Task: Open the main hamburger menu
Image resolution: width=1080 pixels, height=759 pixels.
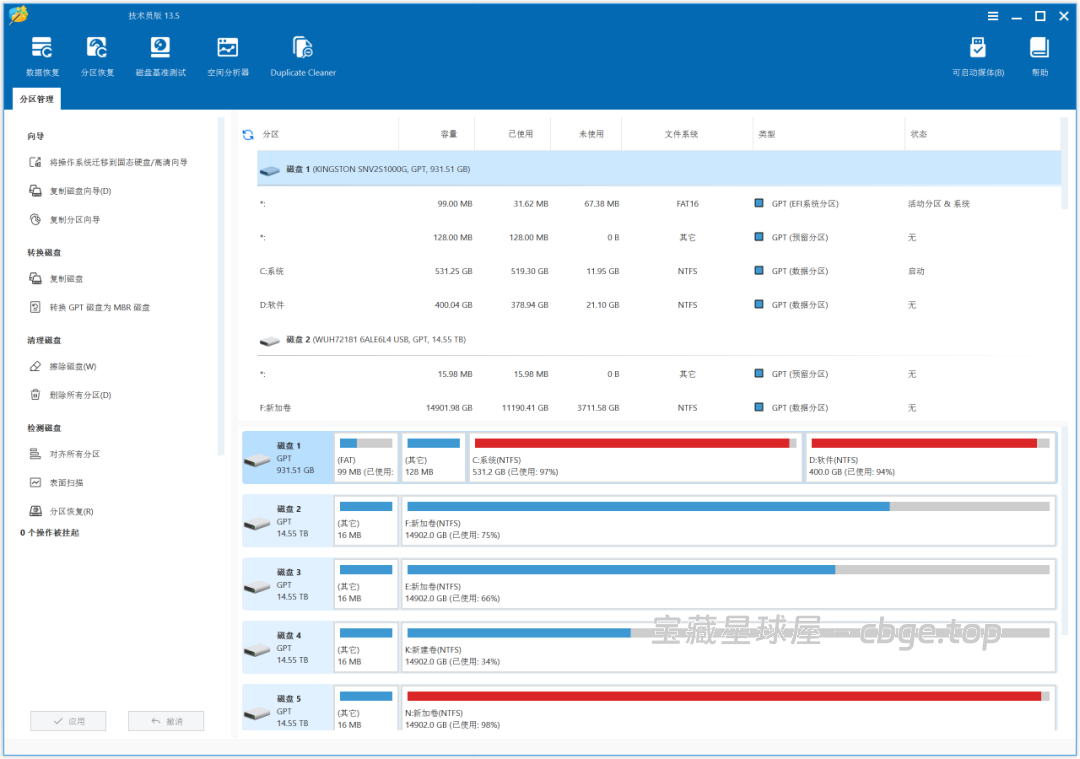Action: pyautogui.click(x=993, y=16)
